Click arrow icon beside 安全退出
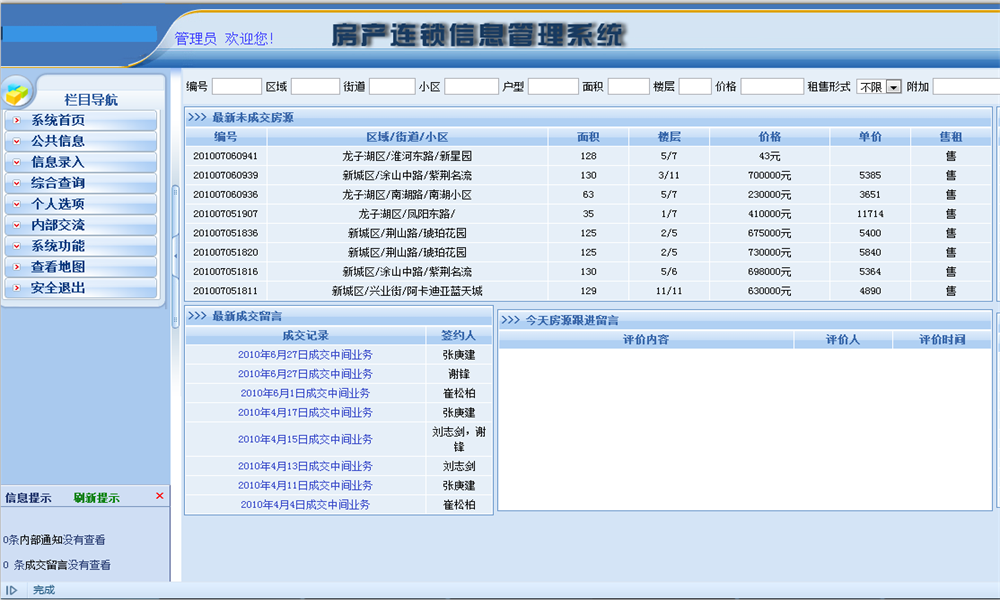The height and width of the screenshot is (600, 1000). tap(17, 288)
